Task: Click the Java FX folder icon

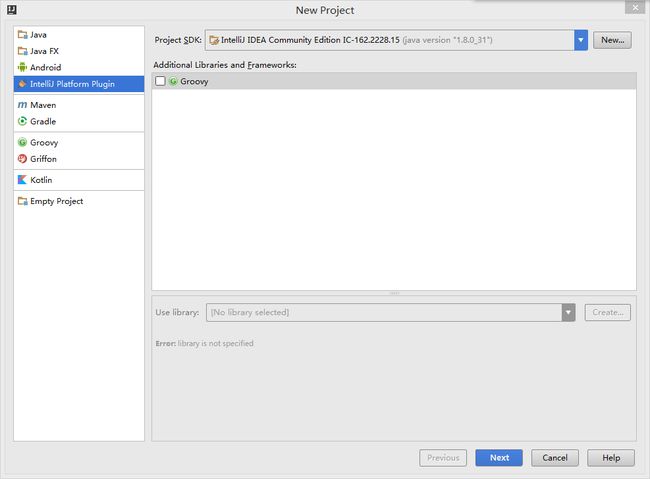Action: pyautogui.click(x=22, y=51)
